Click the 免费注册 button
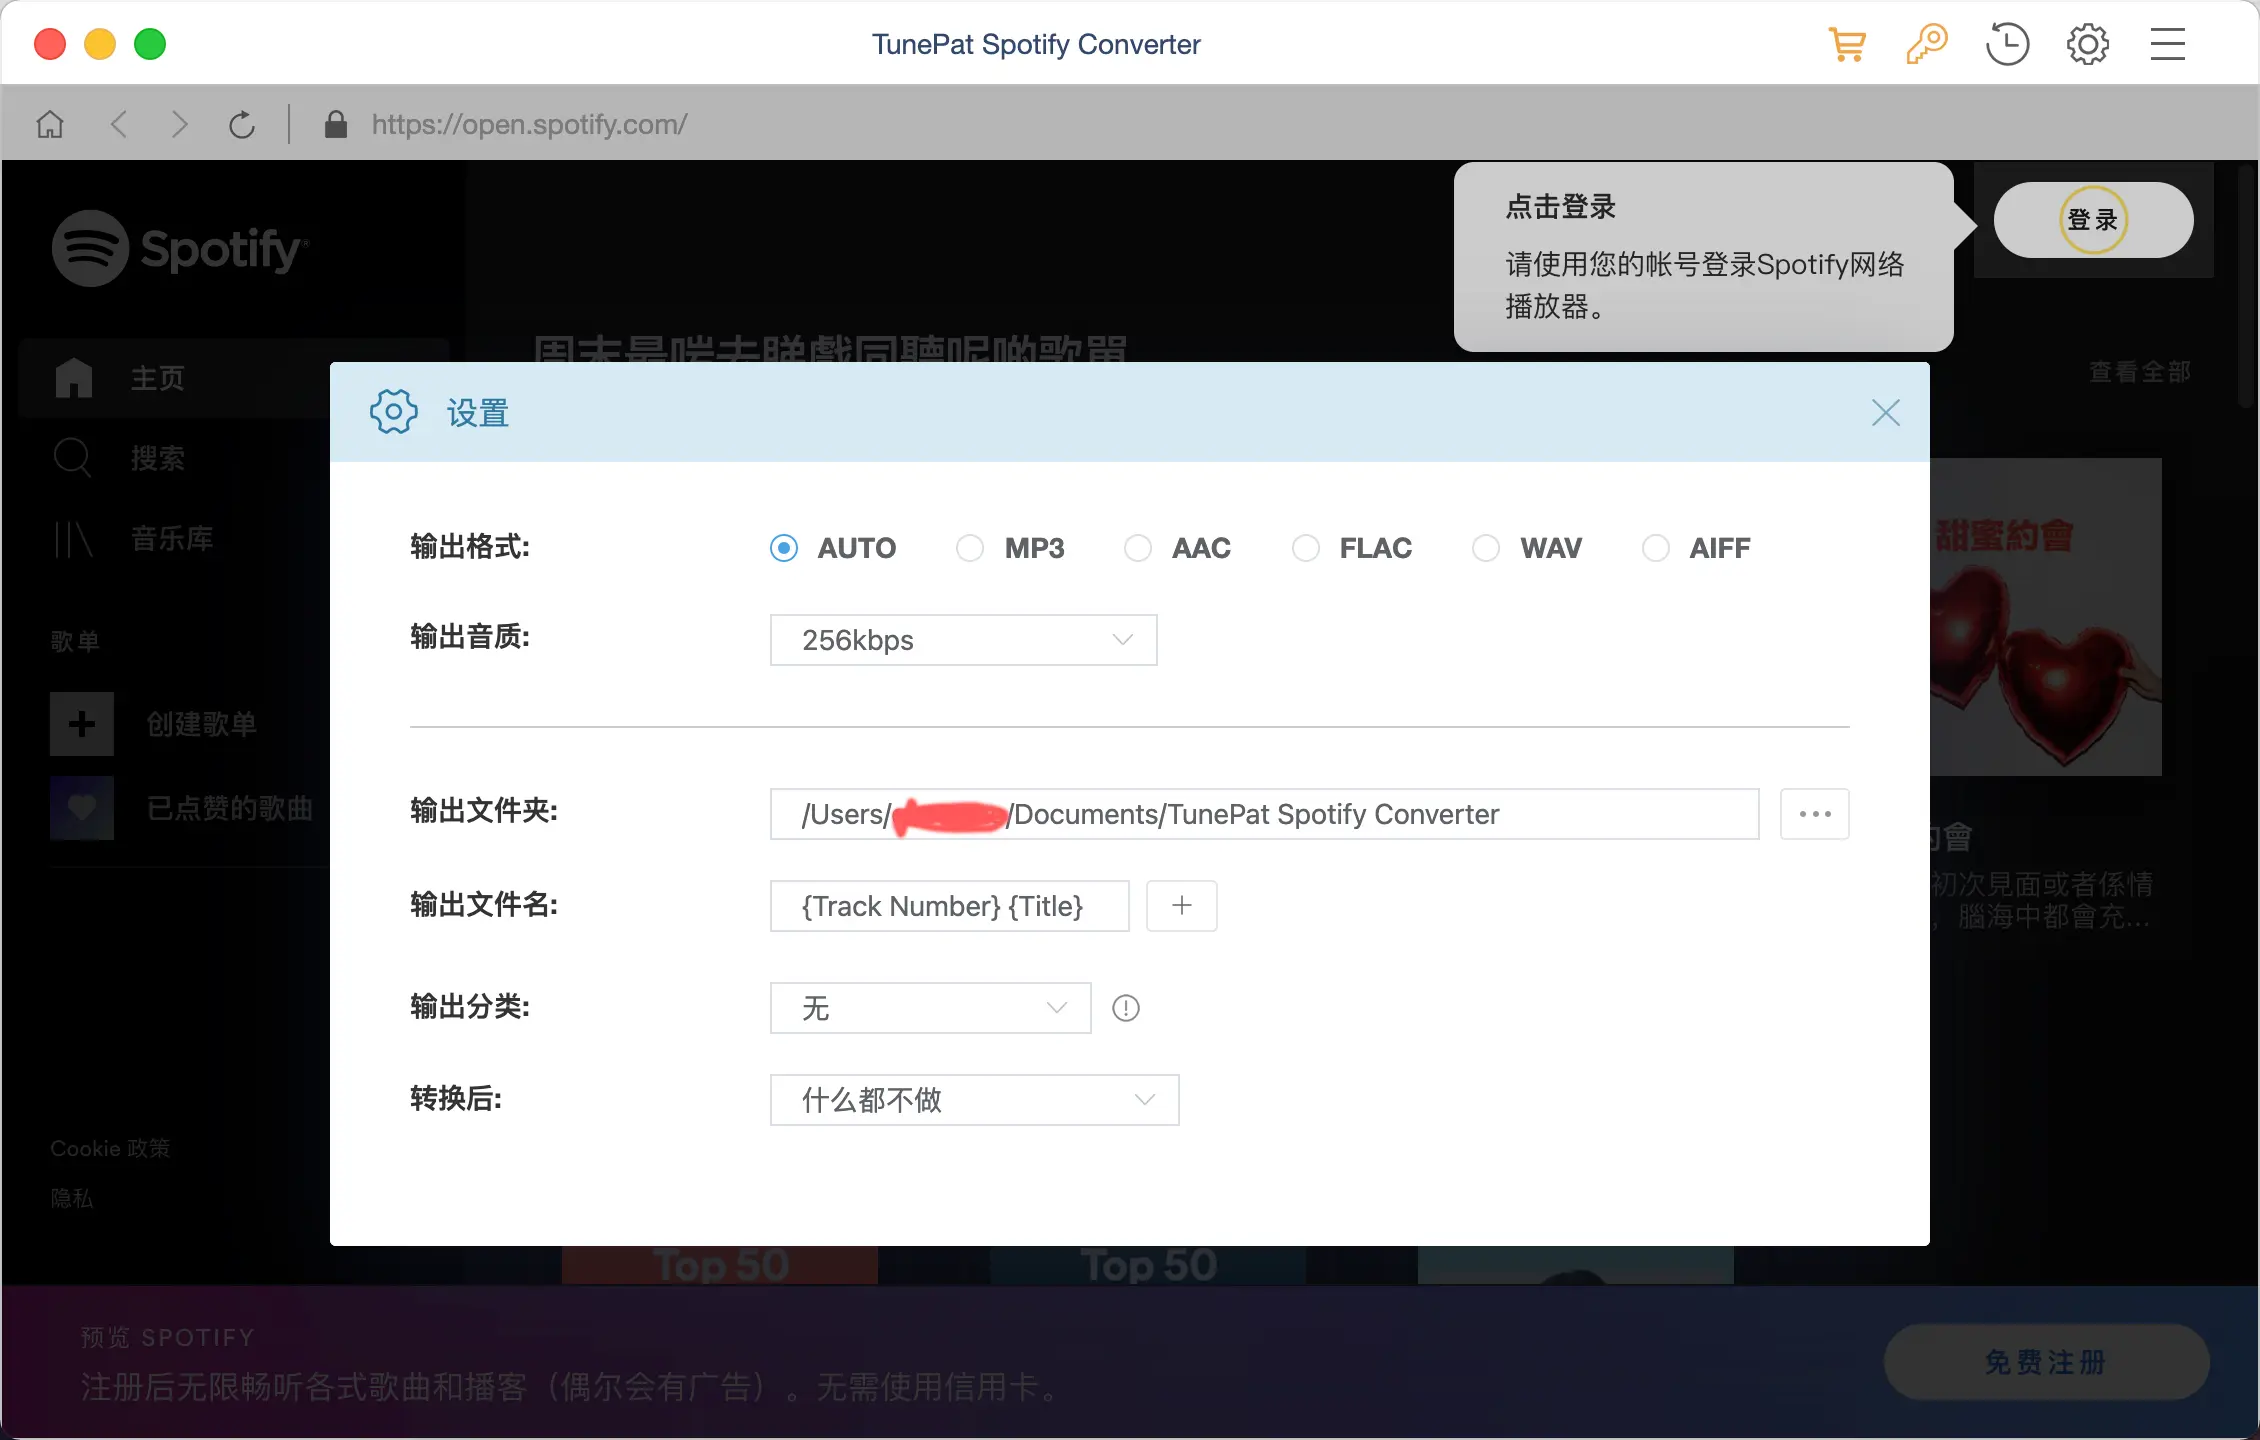 click(x=2046, y=1362)
